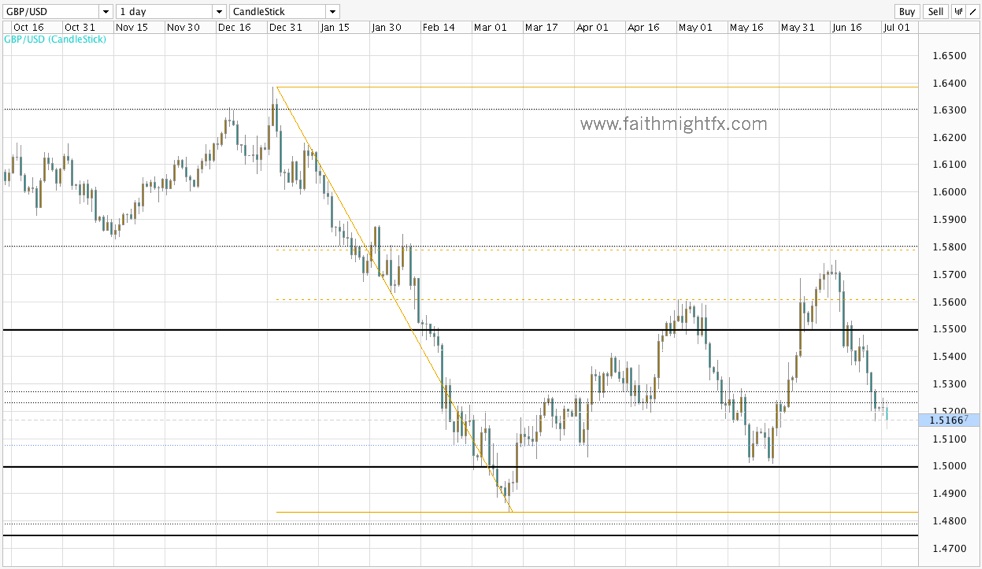Click the Mar 17 date label

click(541, 28)
